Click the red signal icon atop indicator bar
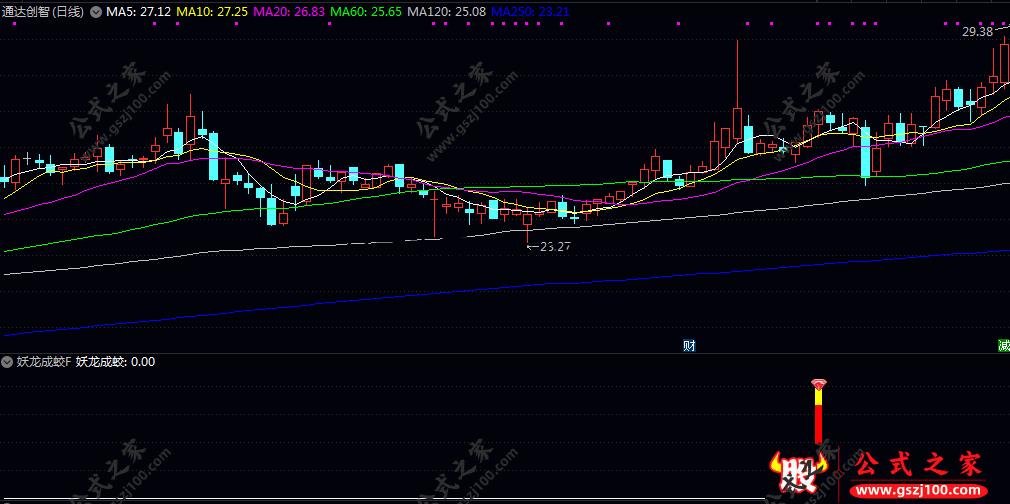The height and width of the screenshot is (504, 1010). click(818, 385)
